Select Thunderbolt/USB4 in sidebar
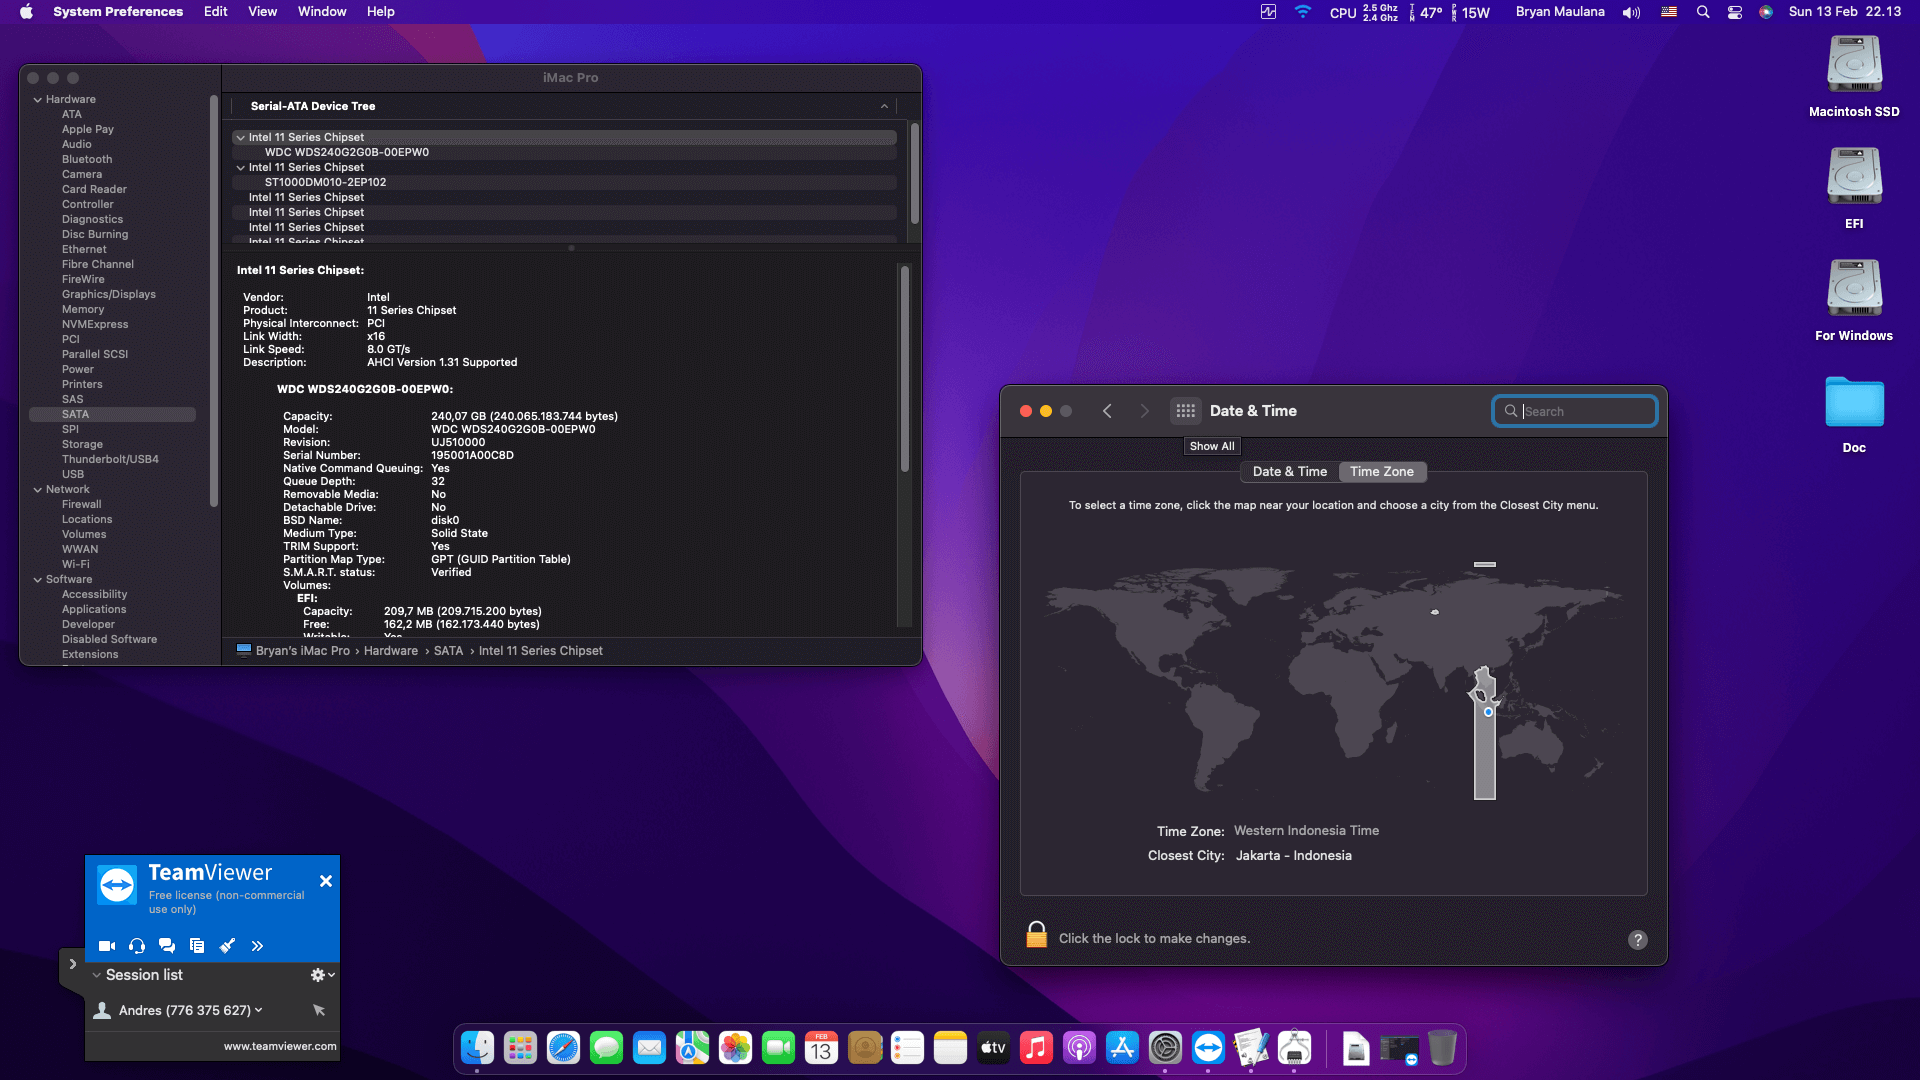The width and height of the screenshot is (1920, 1080). 110,460
